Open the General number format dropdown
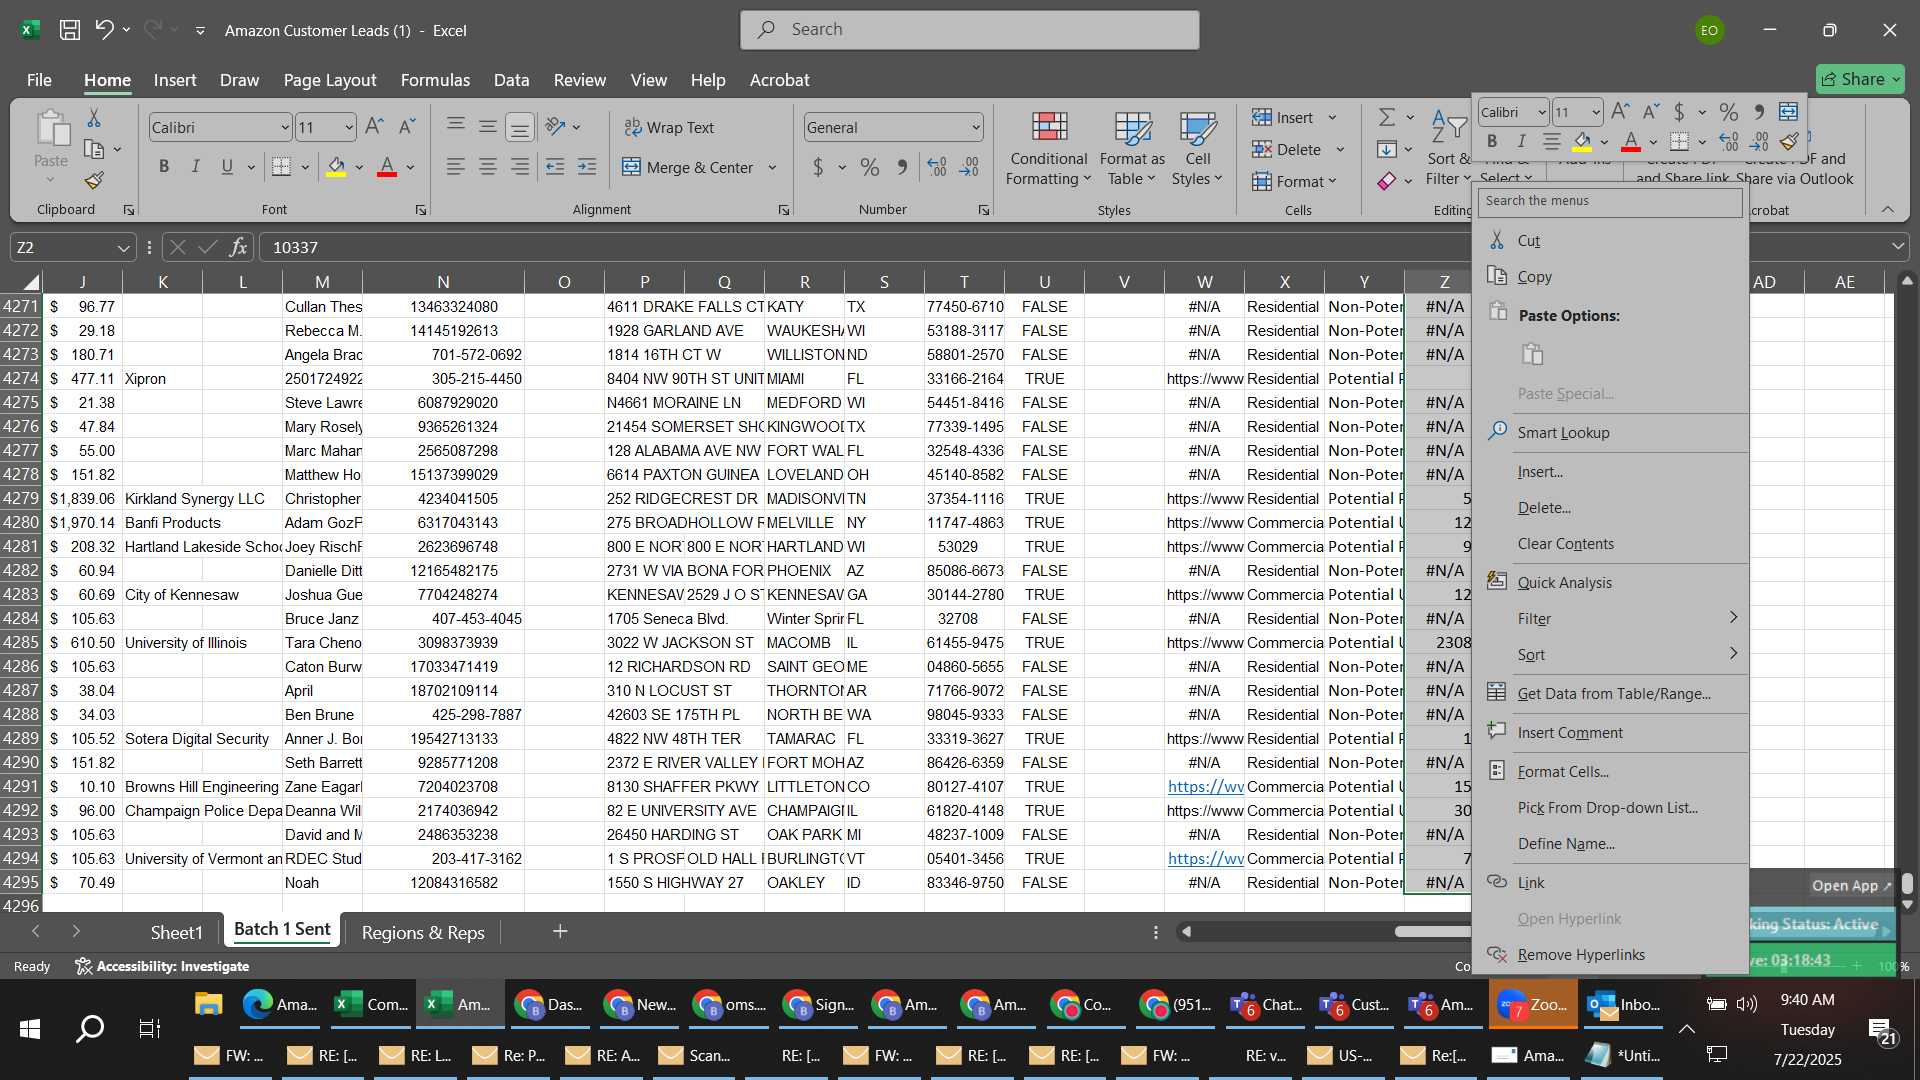 pos(975,127)
